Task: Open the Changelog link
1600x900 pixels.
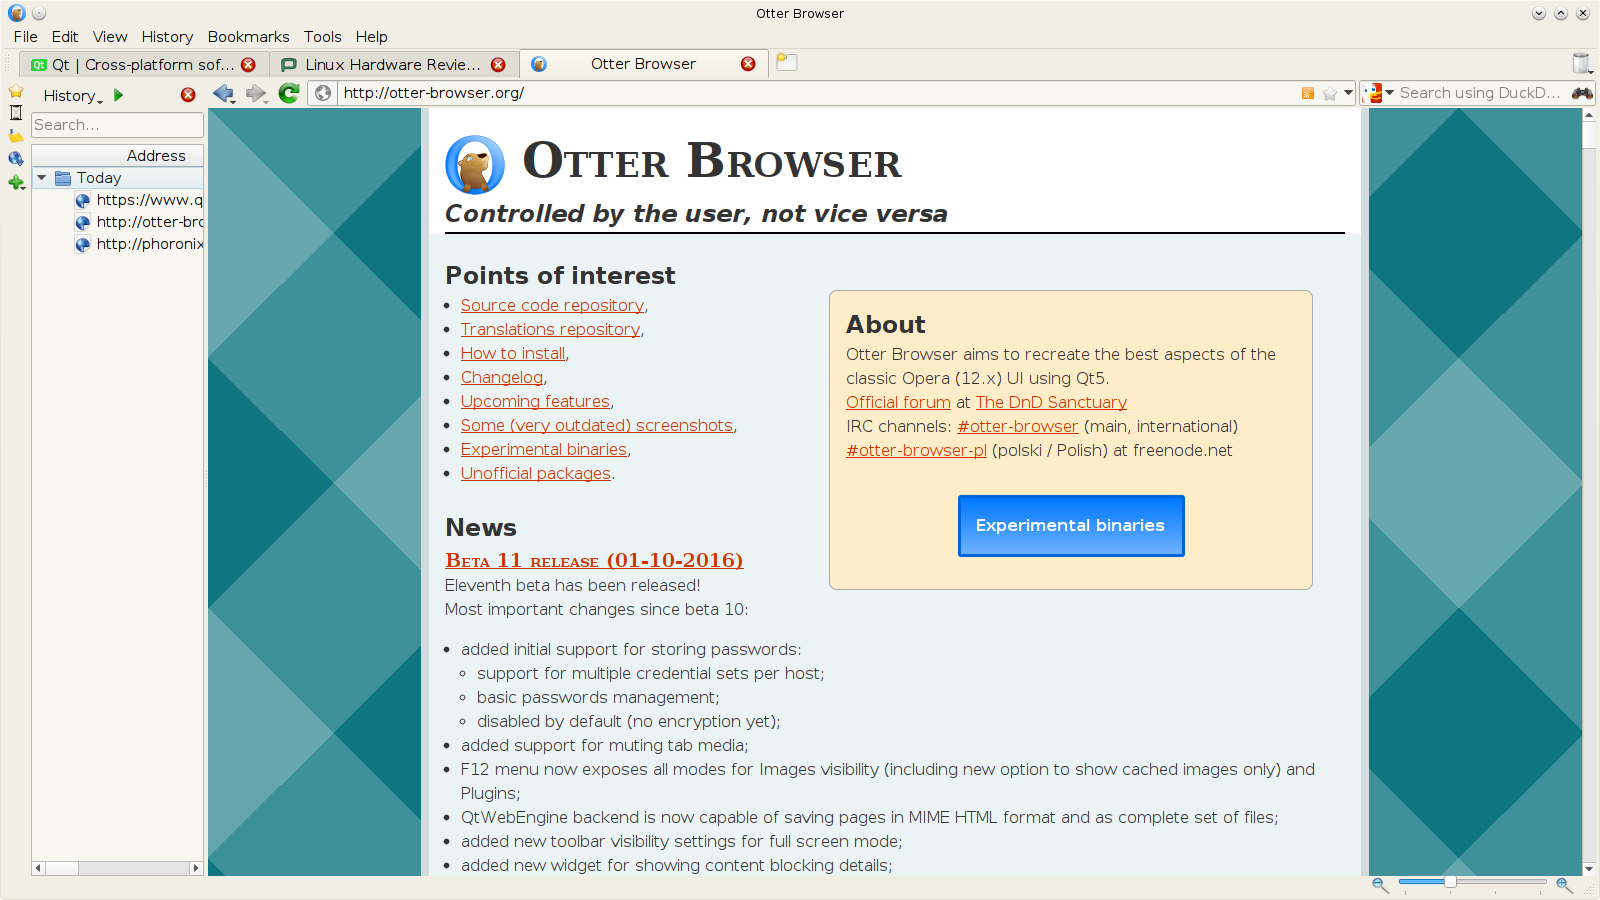Action: pos(502,378)
